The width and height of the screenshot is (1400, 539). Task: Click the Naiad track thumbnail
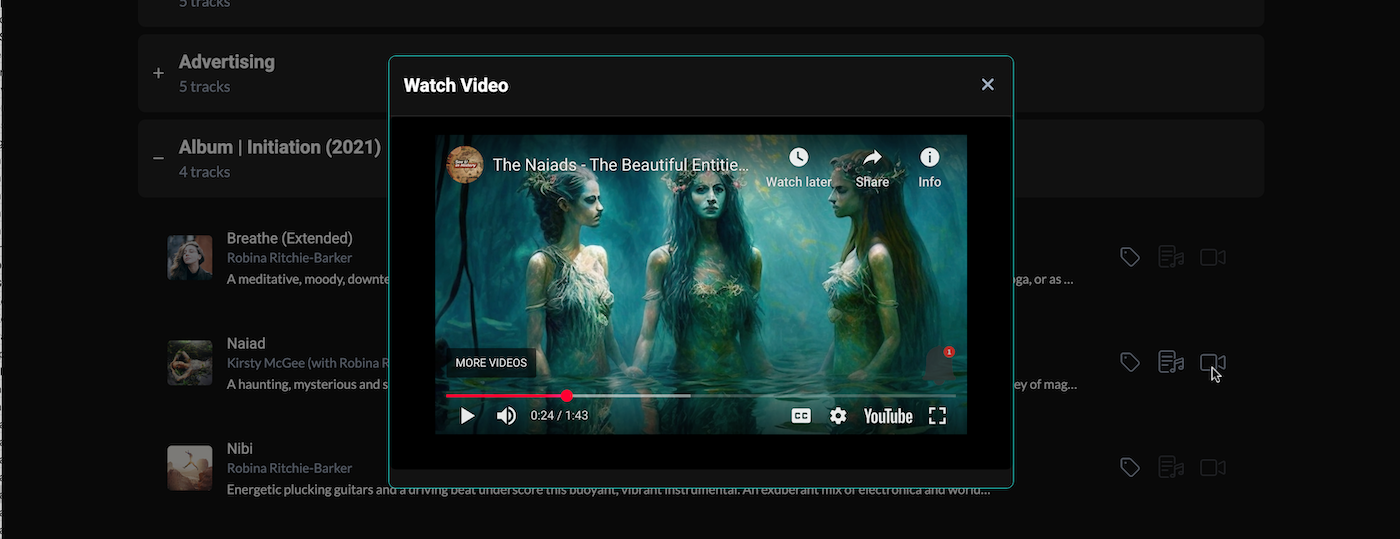[x=190, y=363]
